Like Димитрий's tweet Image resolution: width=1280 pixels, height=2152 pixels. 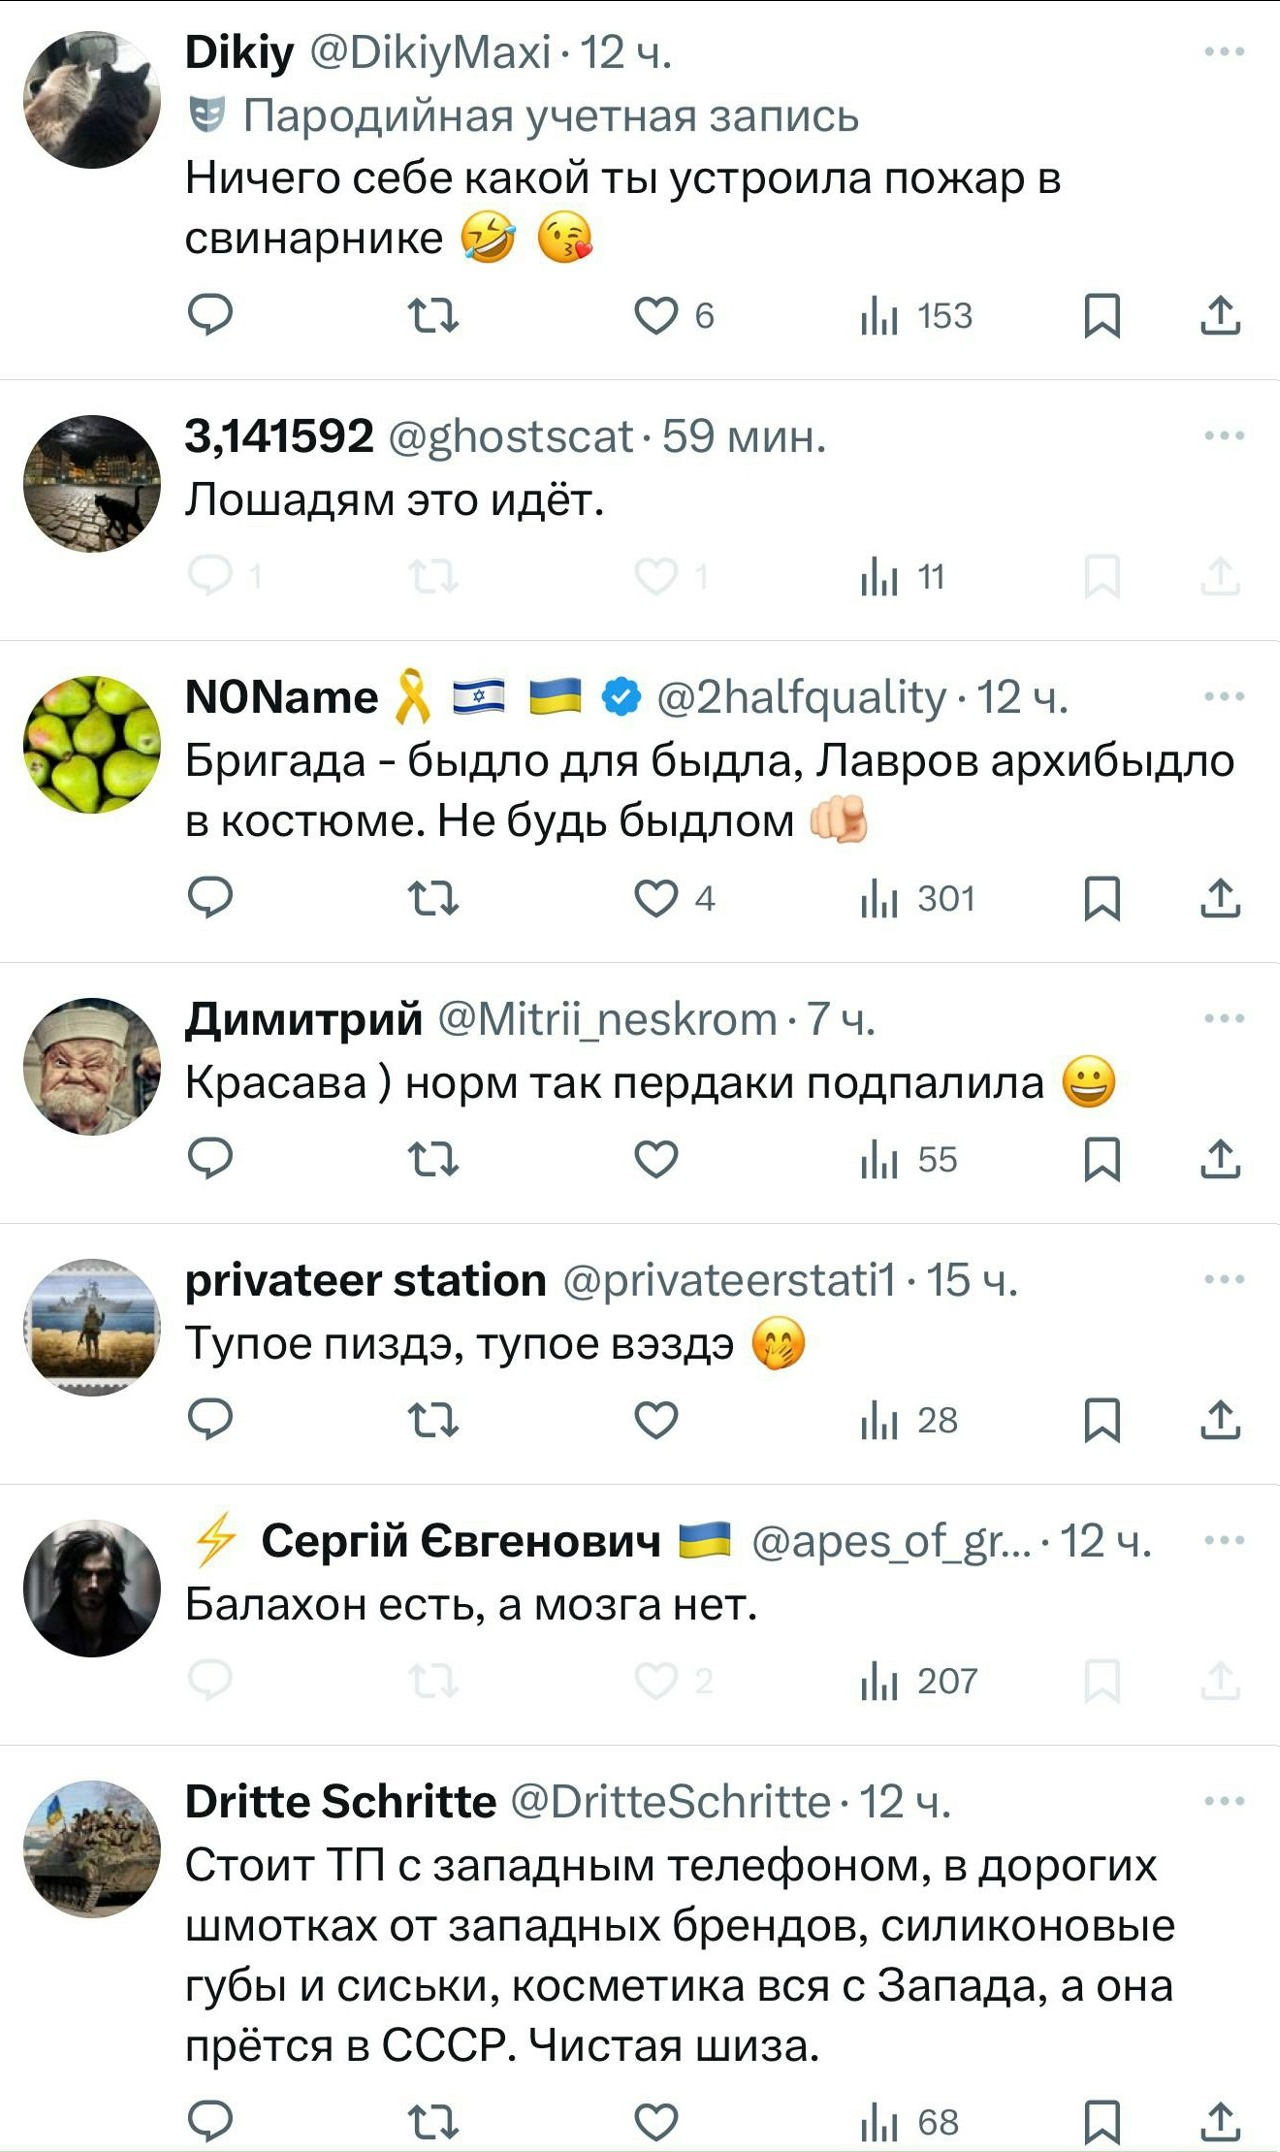point(657,1159)
